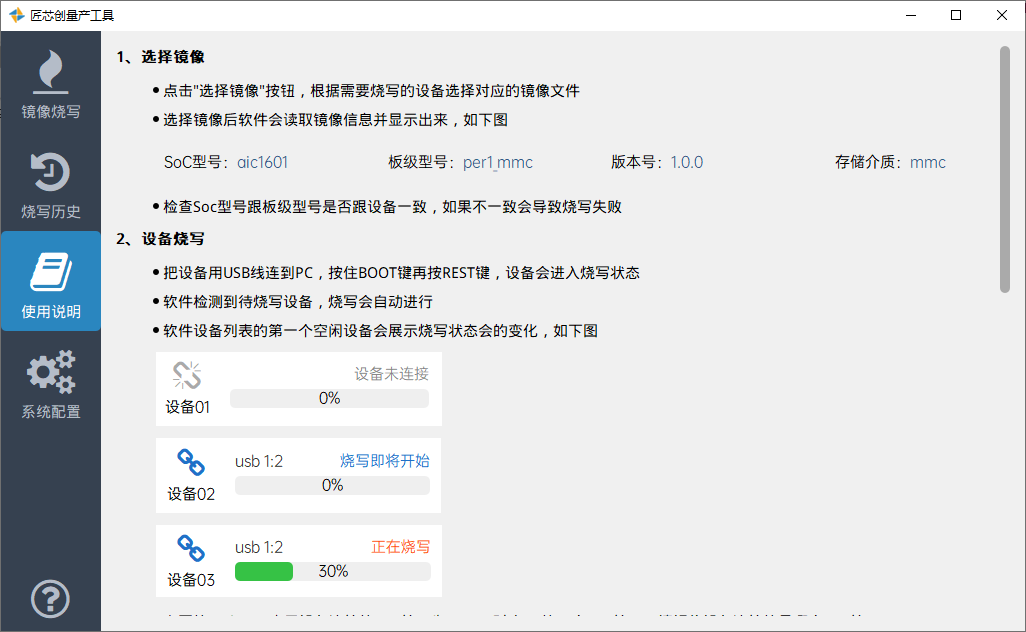Click the 正在烧写 status text
Image resolution: width=1026 pixels, height=632 pixels.
(400, 547)
